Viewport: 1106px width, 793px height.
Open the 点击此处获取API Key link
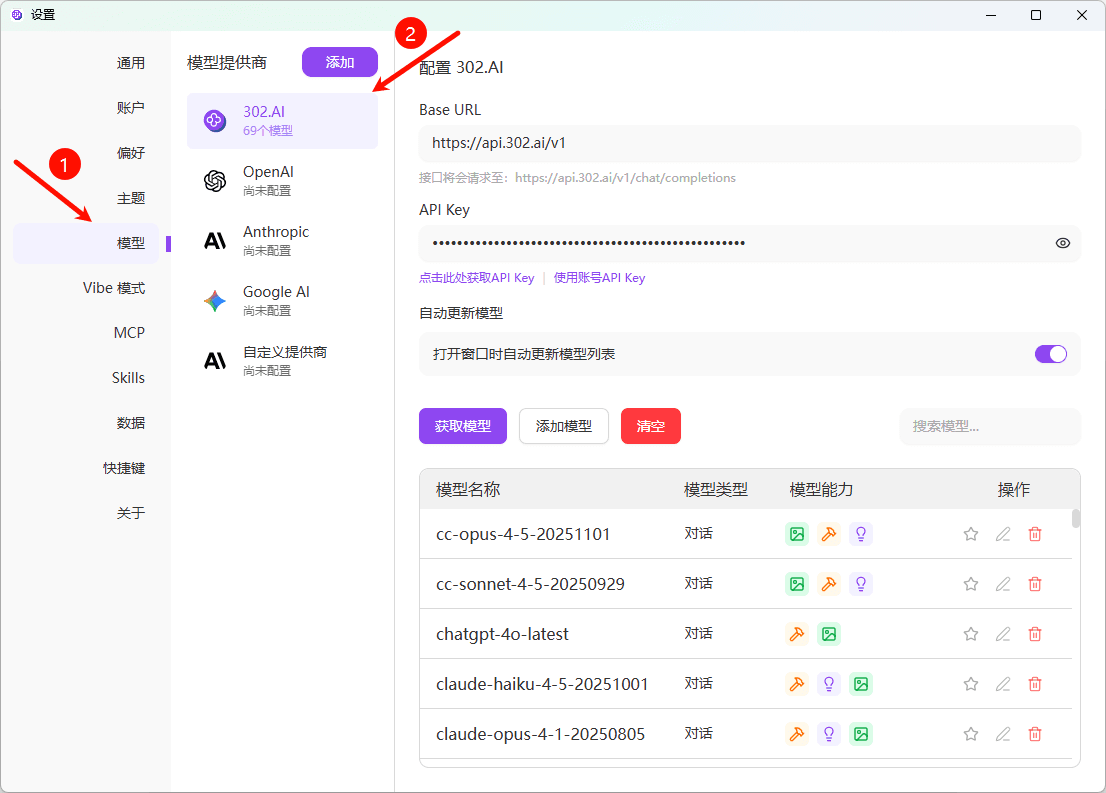pos(477,278)
